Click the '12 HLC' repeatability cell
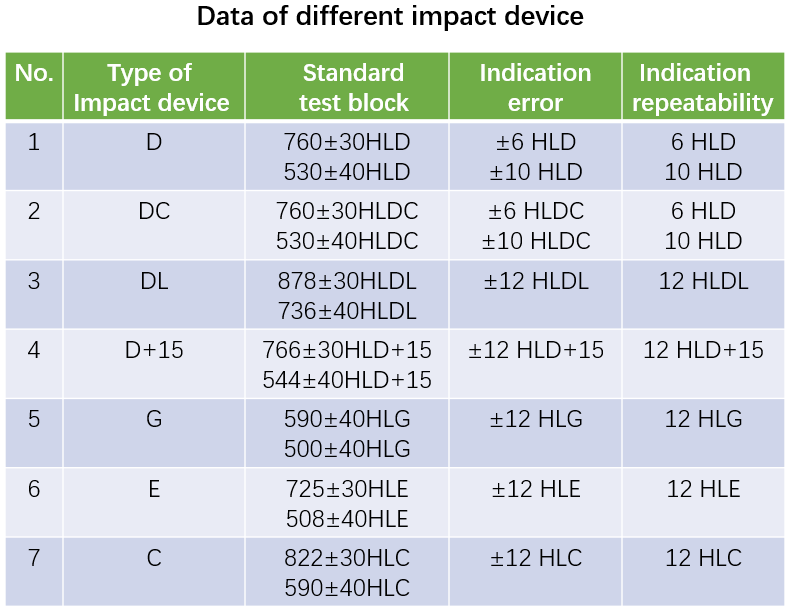 (704, 558)
